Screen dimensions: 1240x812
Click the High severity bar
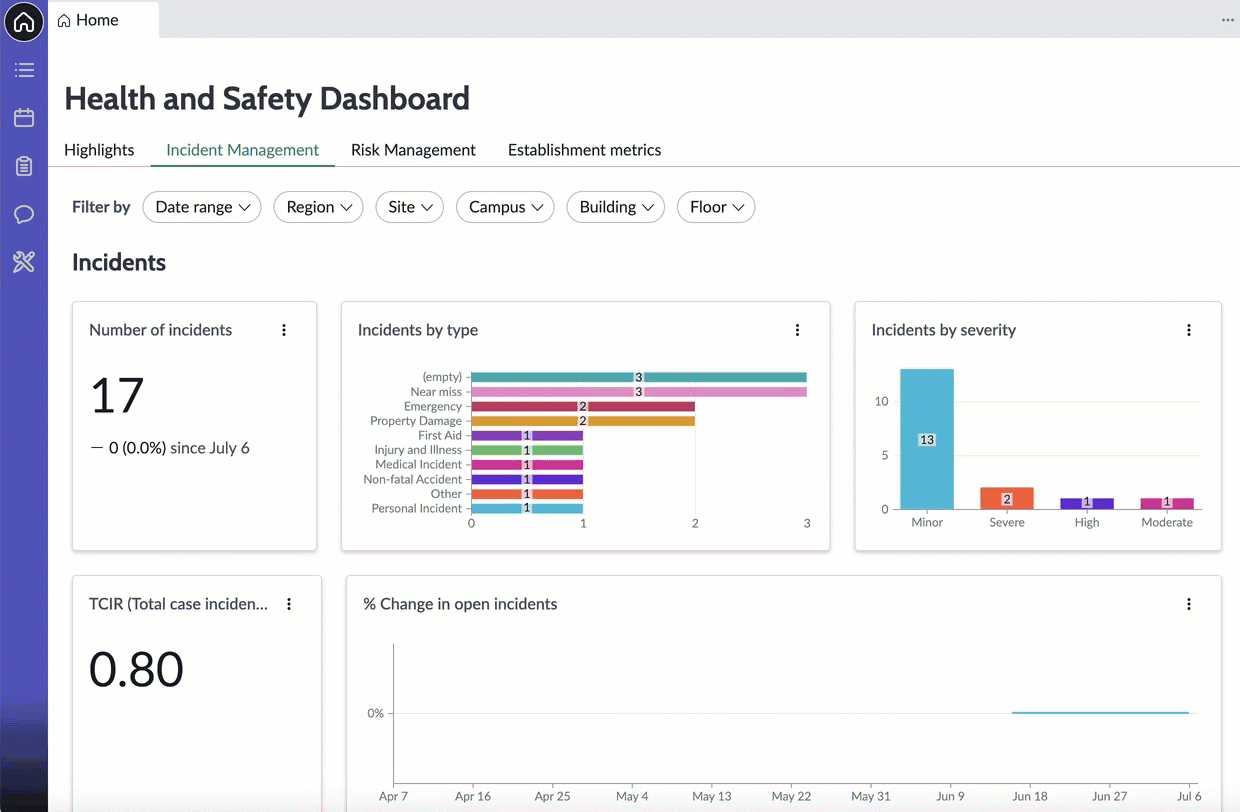click(1087, 503)
